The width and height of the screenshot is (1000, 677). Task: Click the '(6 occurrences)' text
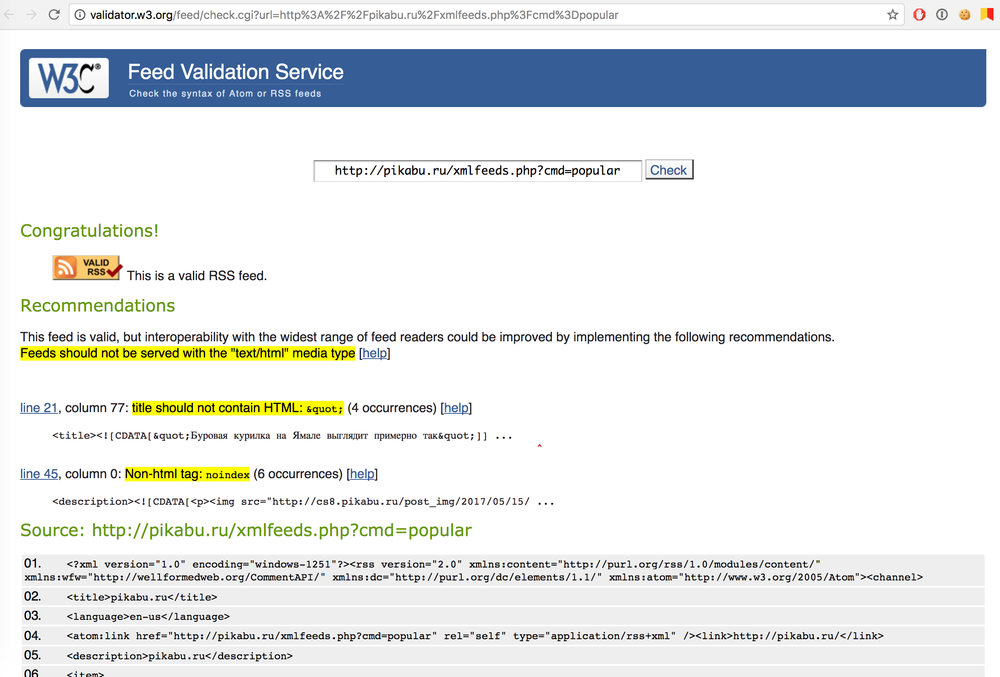tap(298, 474)
